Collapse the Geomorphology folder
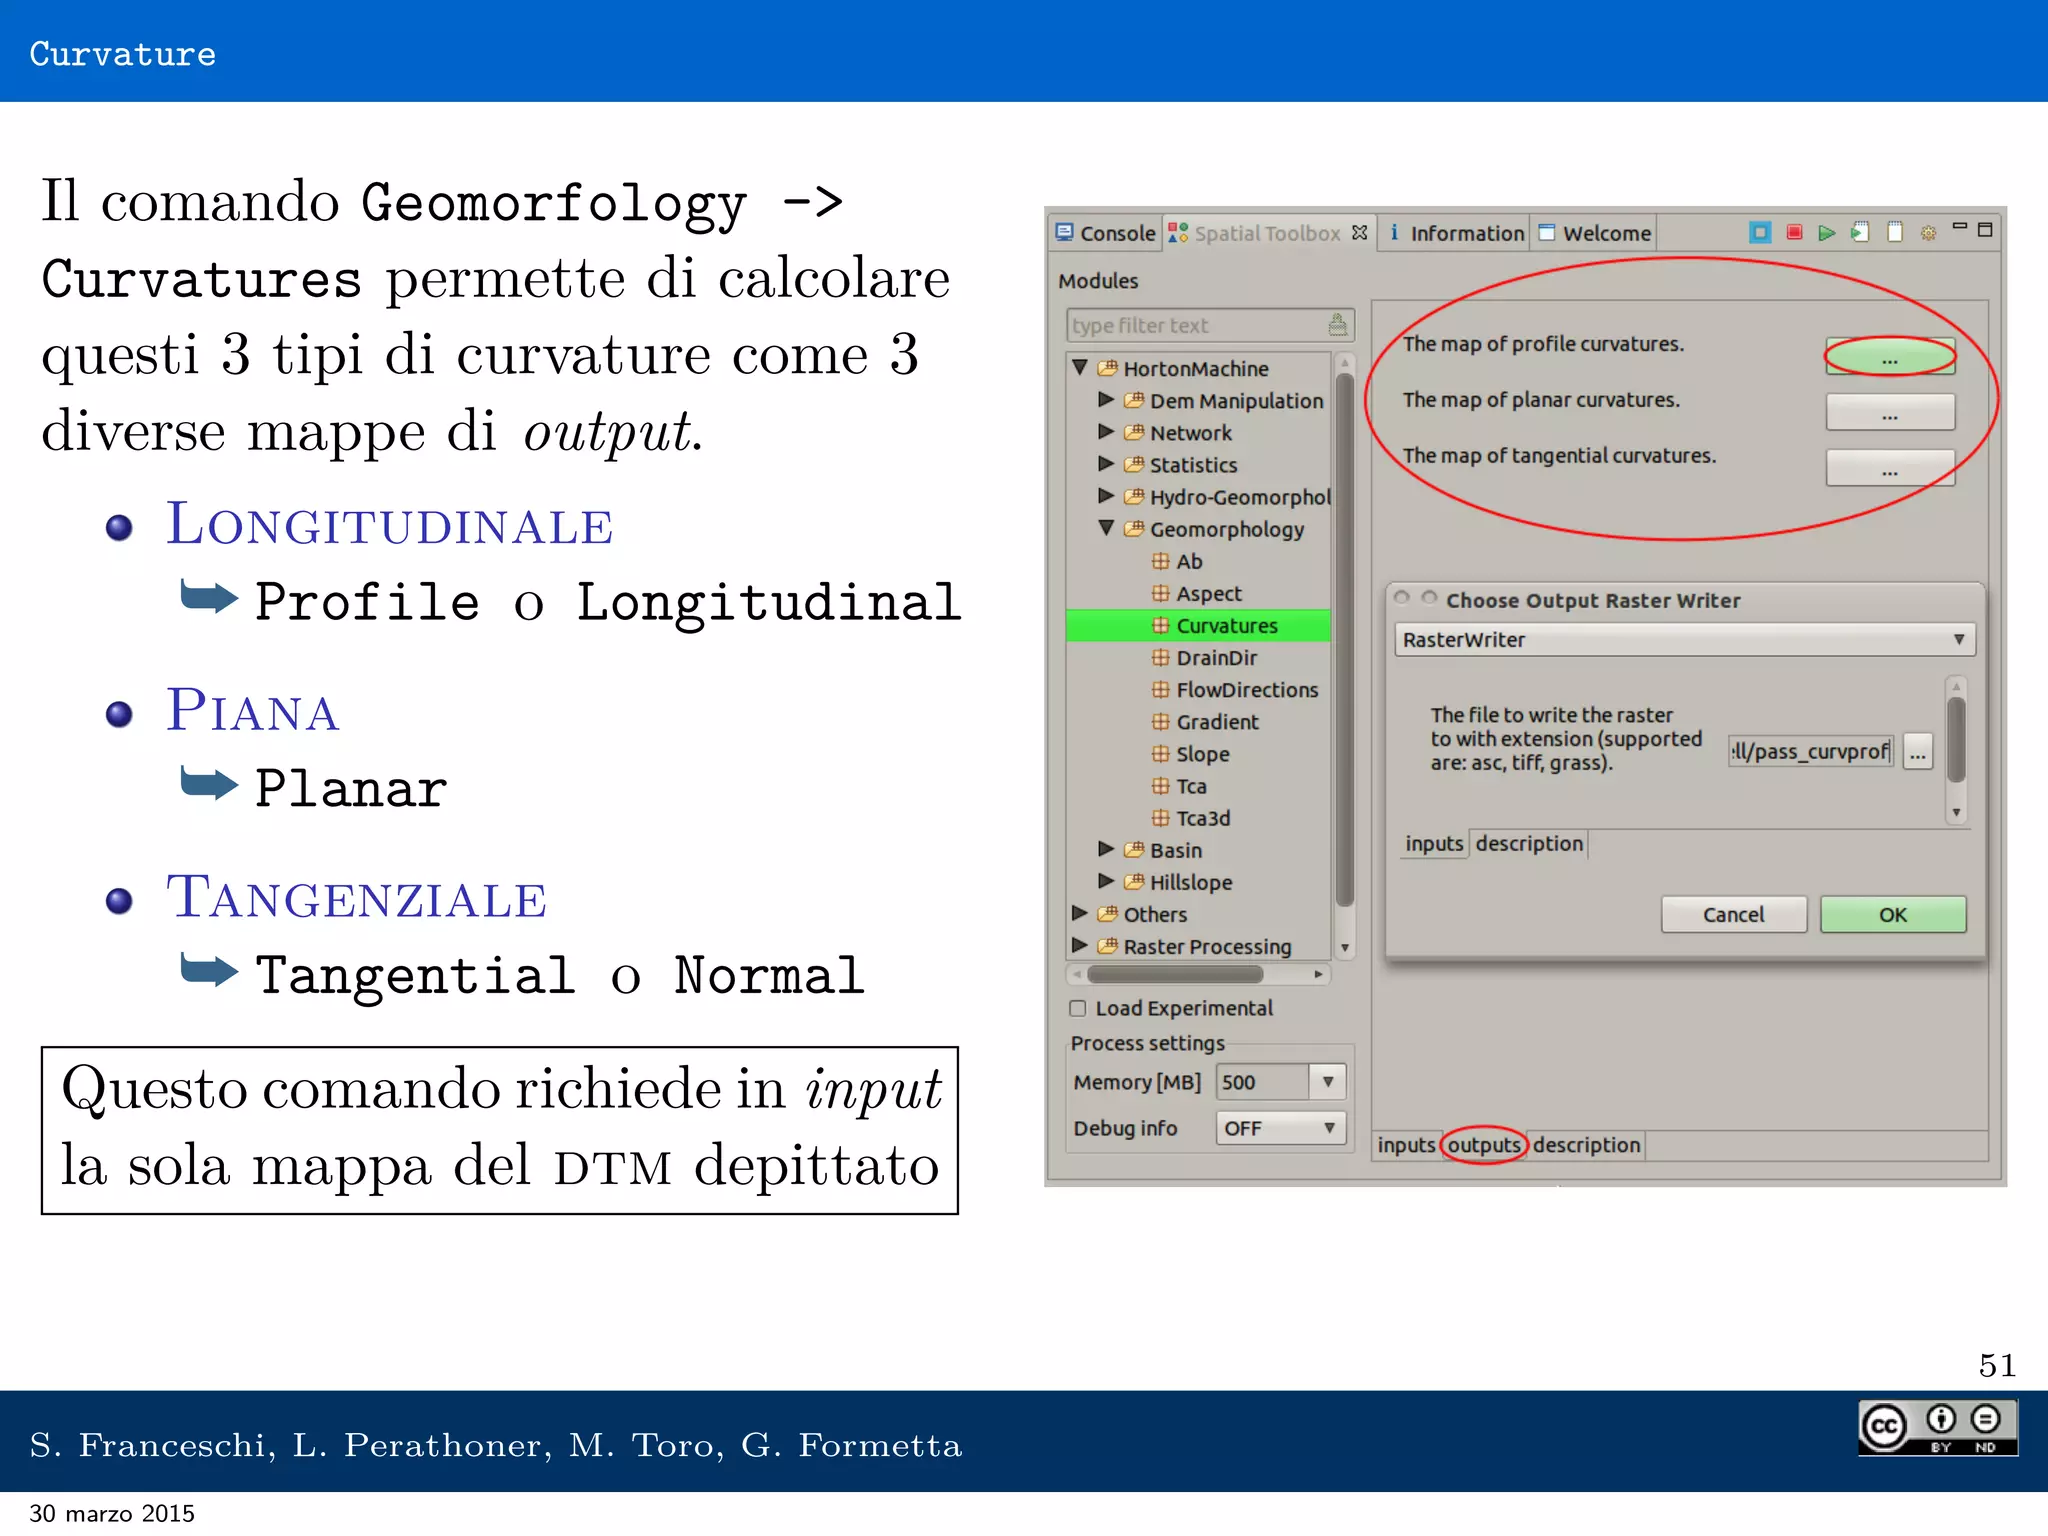 coord(1106,528)
